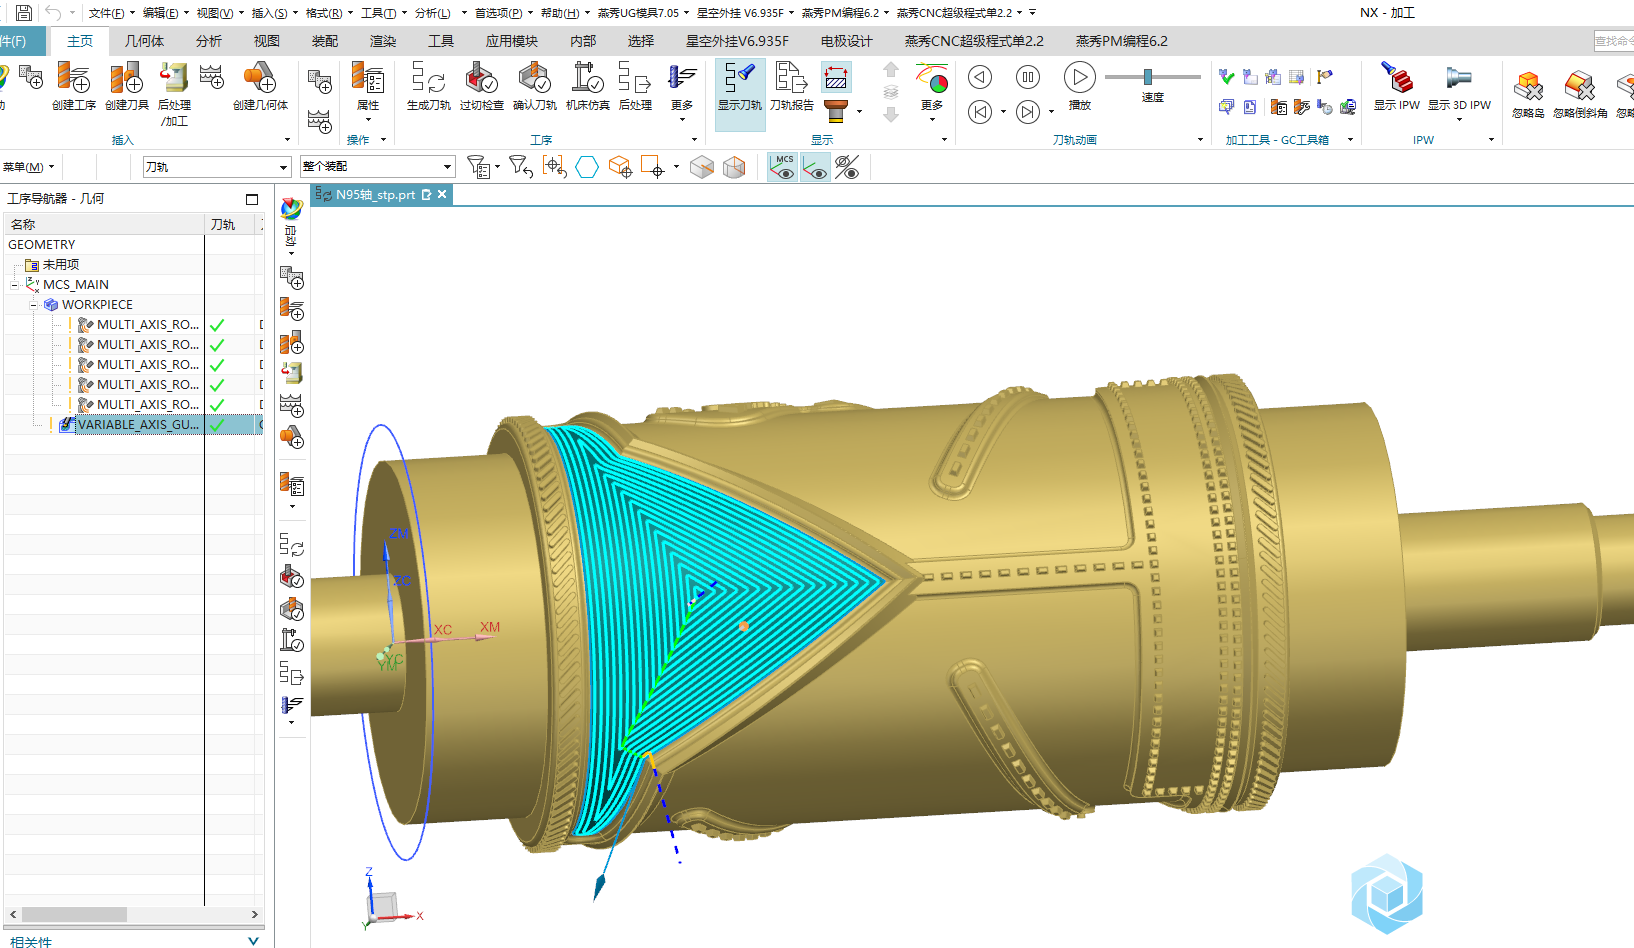
Task: Toggle shaded cube display icon in selection bar
Action: (702, 167)
